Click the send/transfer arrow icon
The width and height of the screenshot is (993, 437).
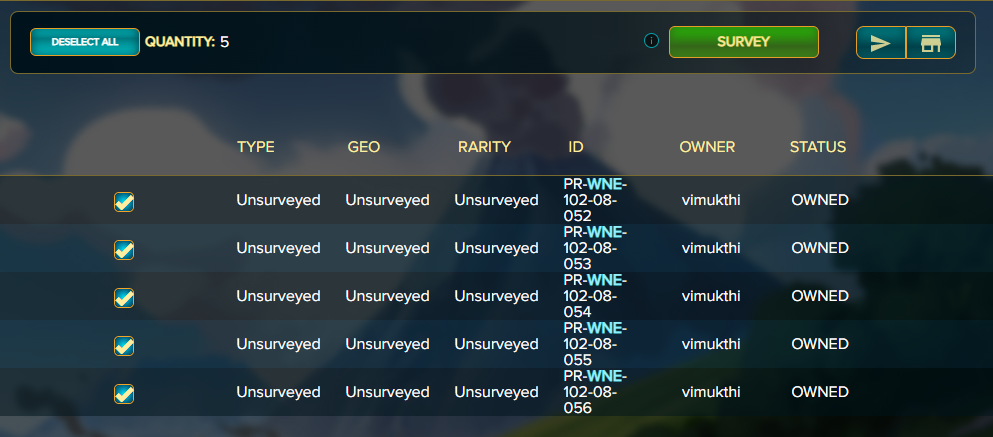[x=881, y=42]
